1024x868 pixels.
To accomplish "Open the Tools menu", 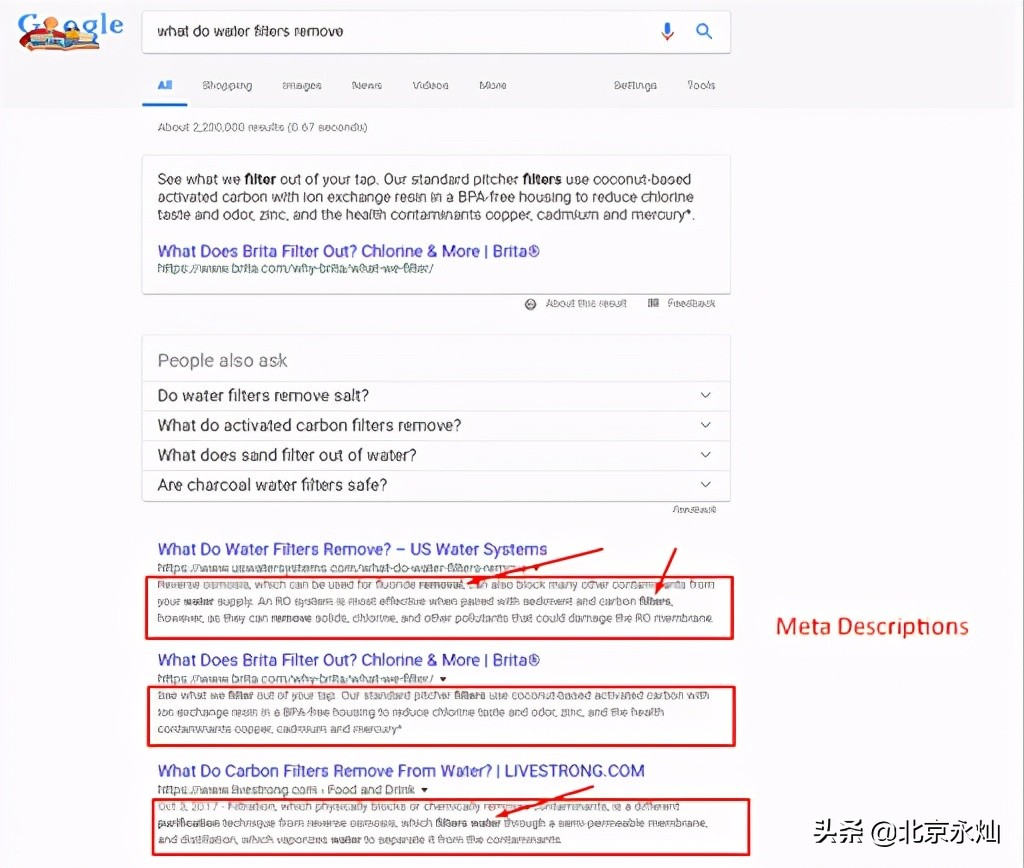I will pyautogui.click(x=701, y=86).
